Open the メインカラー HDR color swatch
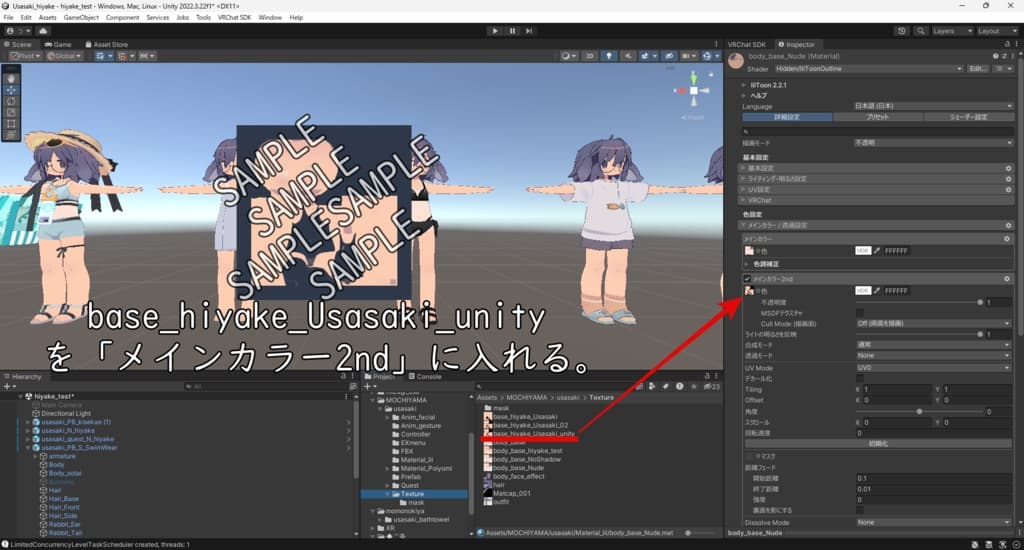The image size is (1024, 550). coord(862,251)
